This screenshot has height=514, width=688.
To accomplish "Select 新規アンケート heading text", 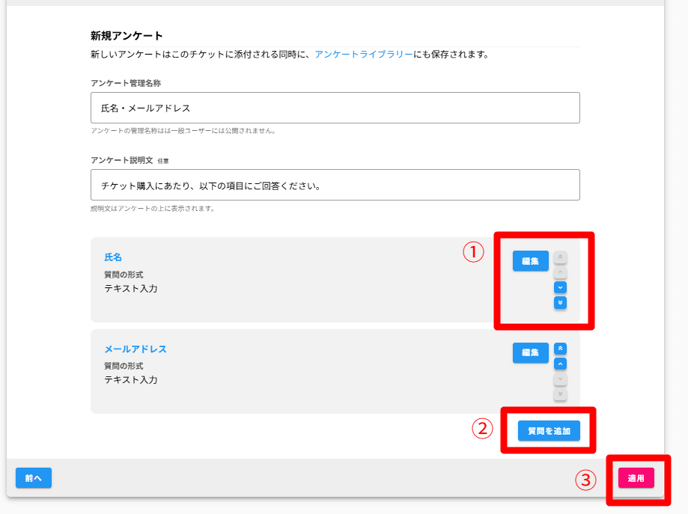I will click(127, 36).
